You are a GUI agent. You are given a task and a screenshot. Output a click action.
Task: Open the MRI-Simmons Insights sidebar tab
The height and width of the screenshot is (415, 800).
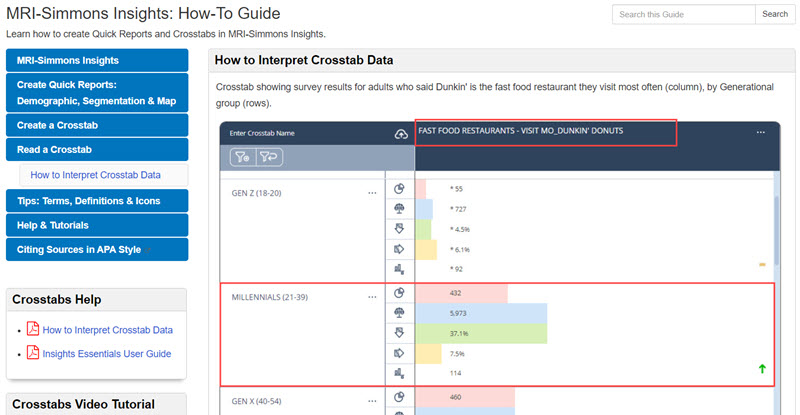97,60
